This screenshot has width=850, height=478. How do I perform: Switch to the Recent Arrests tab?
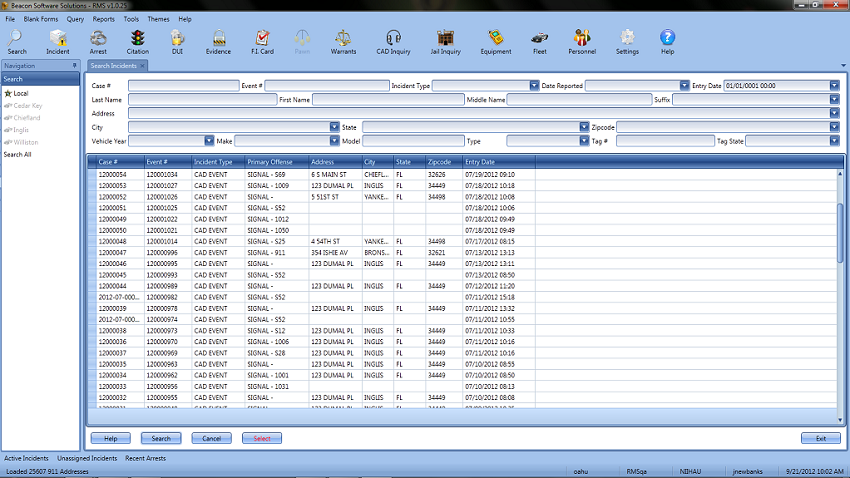pyautogui.click(x=145, y=458)
